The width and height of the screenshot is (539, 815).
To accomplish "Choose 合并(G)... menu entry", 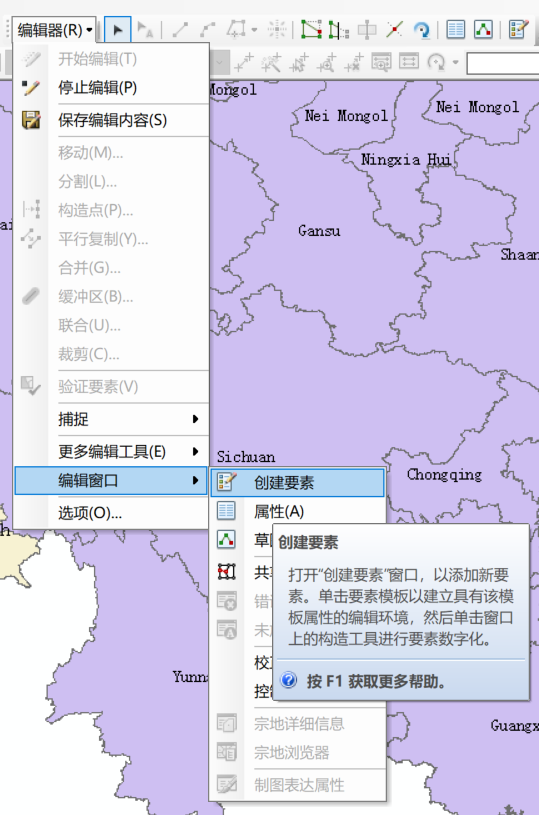I will point(112,268).
